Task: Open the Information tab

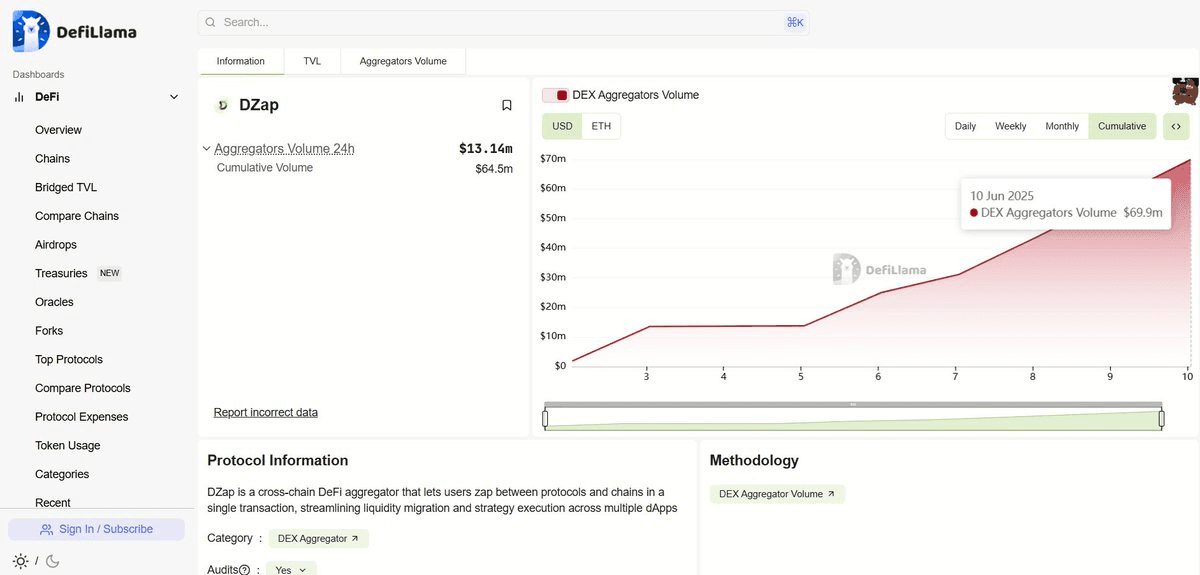Action: (x=241, y=61)
